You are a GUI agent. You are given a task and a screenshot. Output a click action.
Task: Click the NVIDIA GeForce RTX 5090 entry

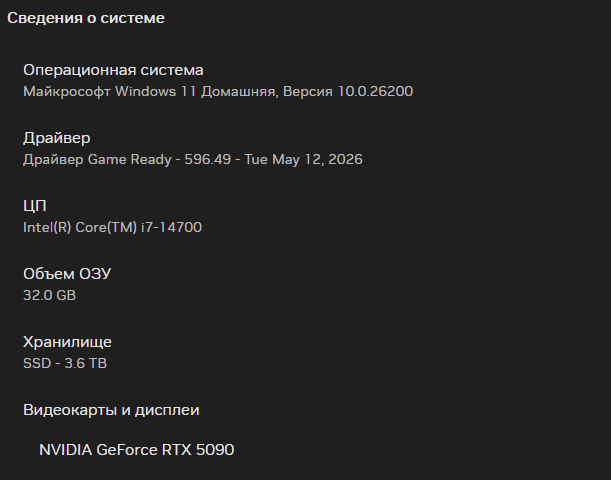[136, 450]
